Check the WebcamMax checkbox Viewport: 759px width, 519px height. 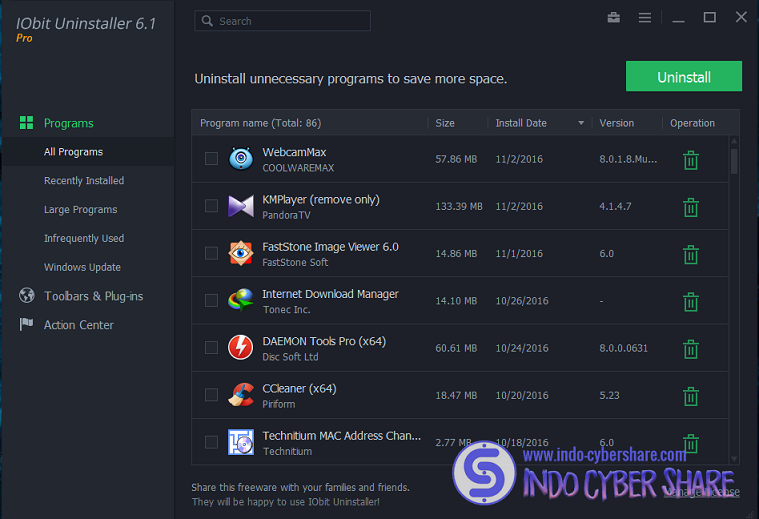(x=211, y=159)
